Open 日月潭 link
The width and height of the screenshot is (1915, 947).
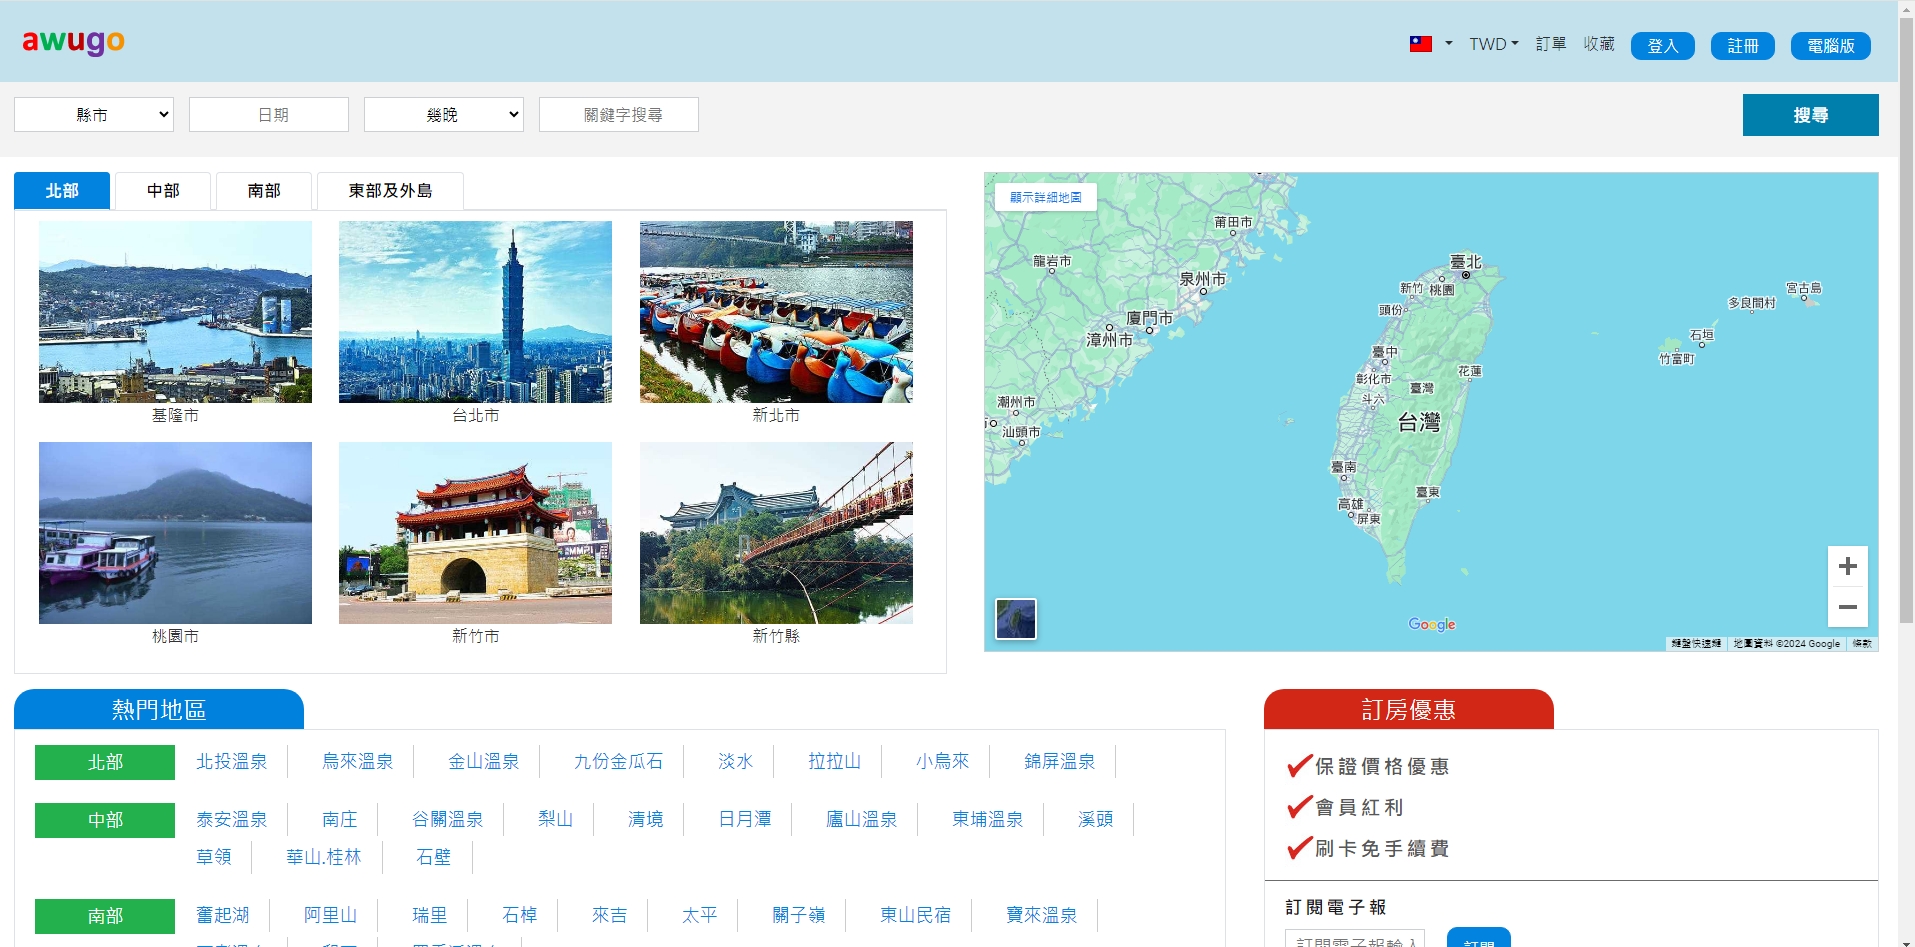click(745, 820)
